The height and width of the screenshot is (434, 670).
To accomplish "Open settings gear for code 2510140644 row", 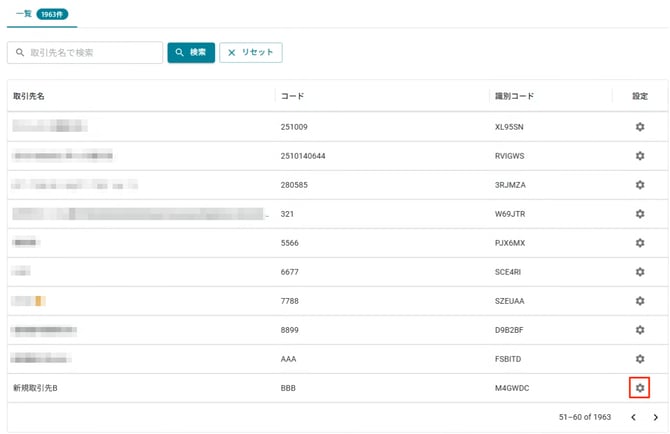I will coord(640,156).
